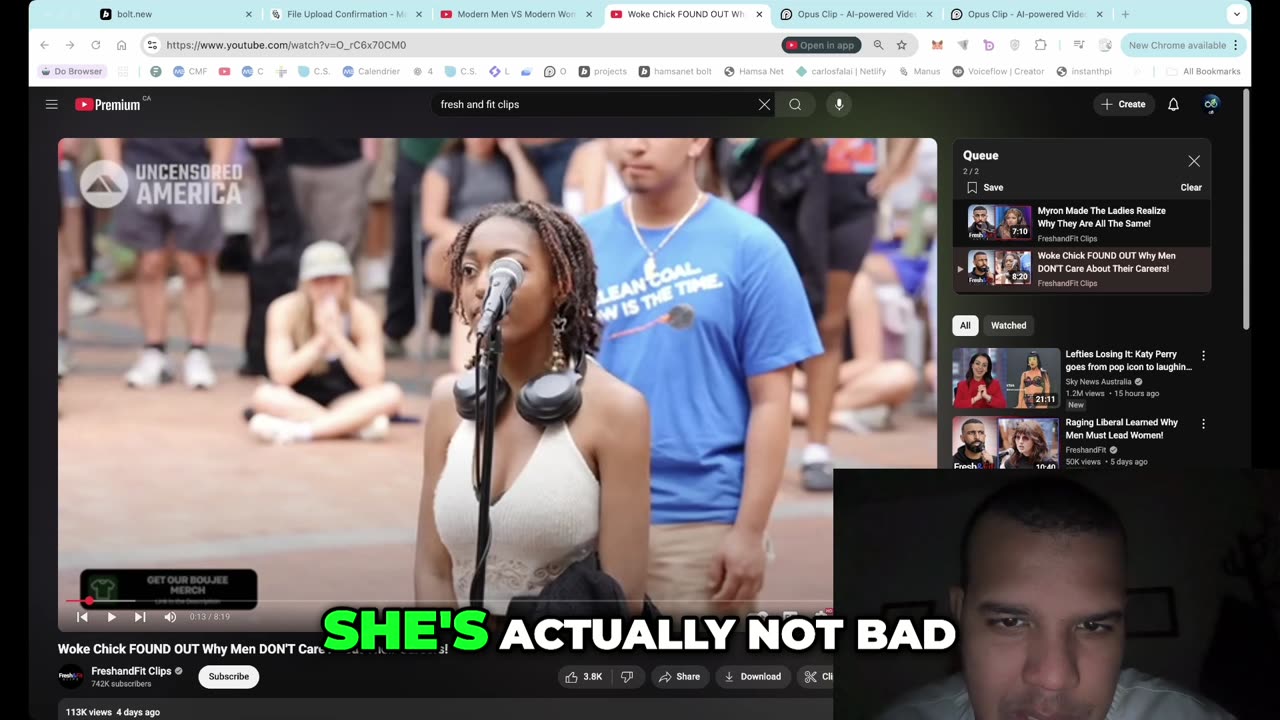Open the Chrome three-dot menu

[1236, 45]
